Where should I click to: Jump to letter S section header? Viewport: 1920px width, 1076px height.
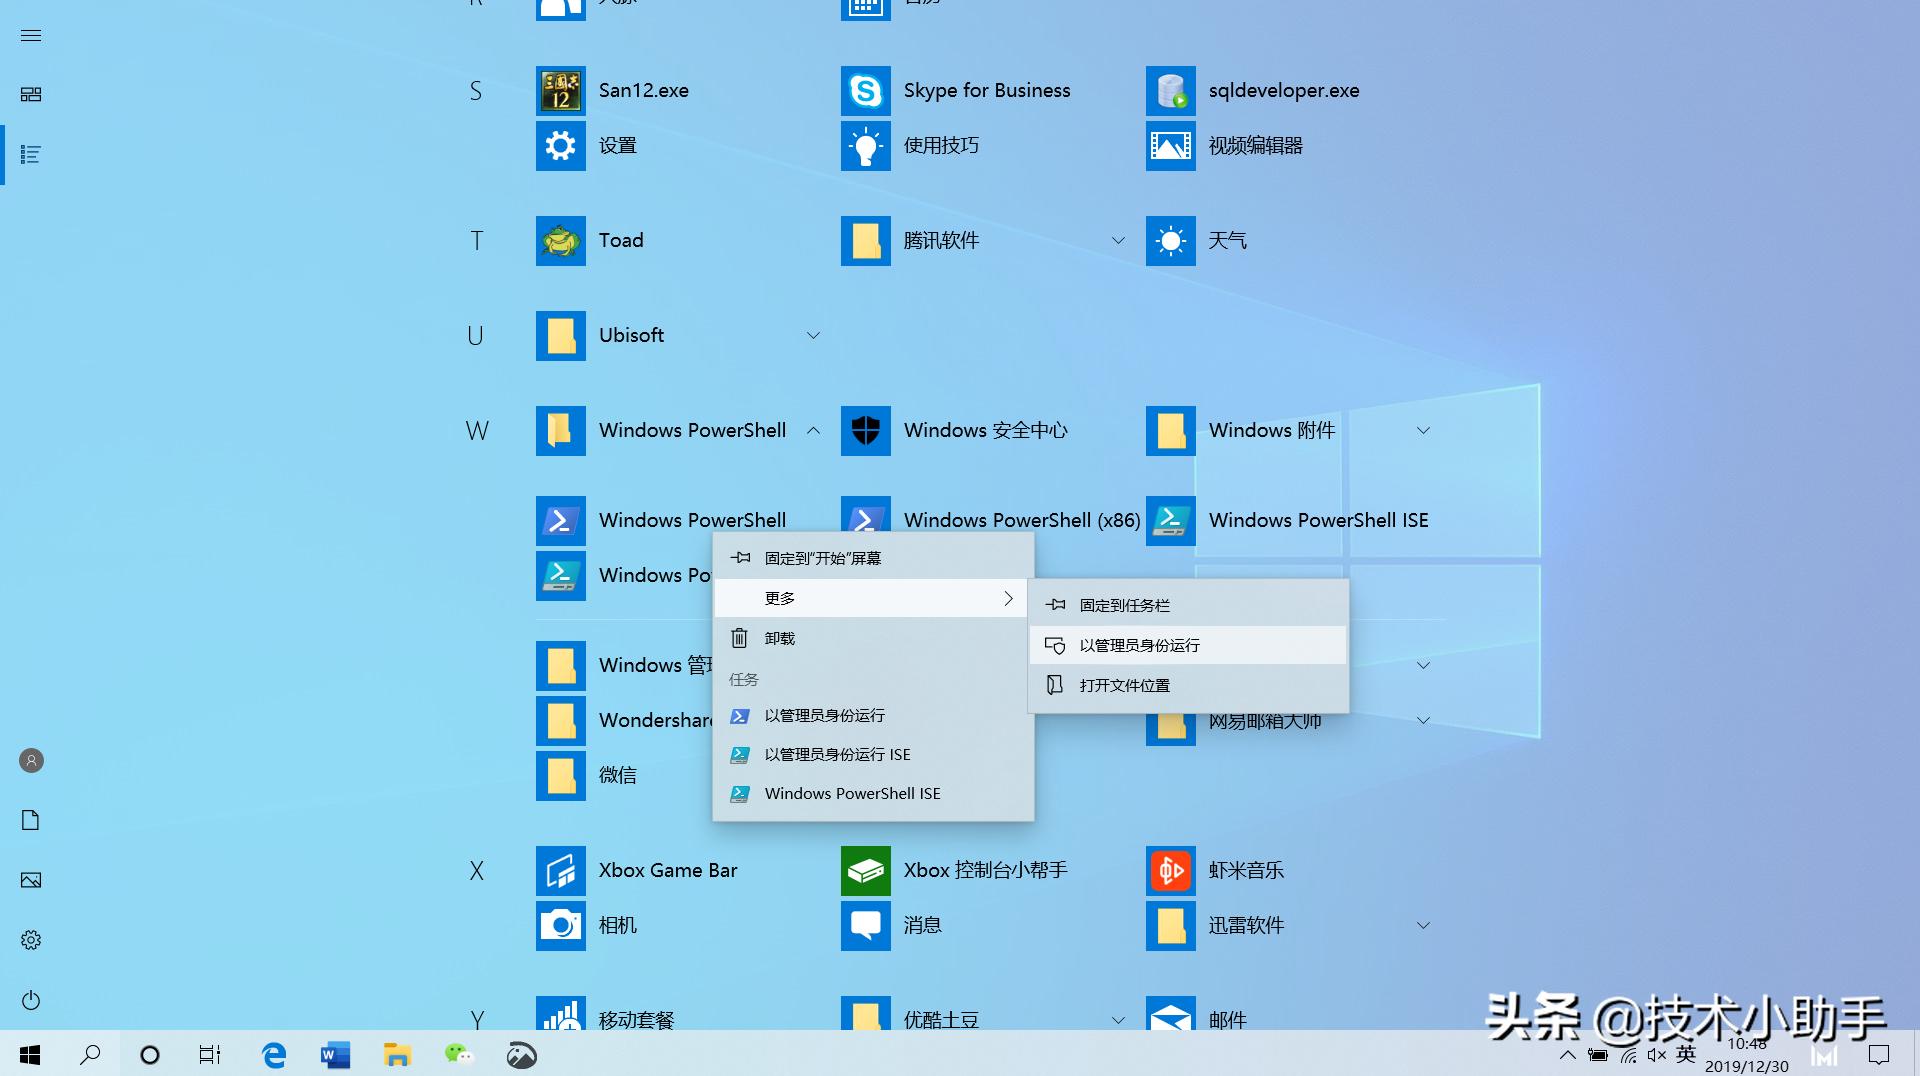476,91
